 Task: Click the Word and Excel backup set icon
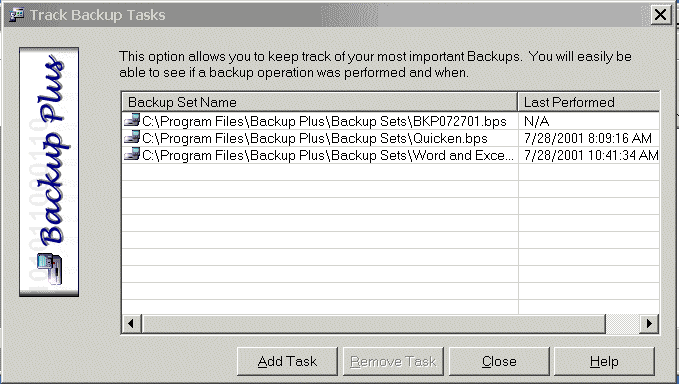pyautogui.click(x=132, y=155)
